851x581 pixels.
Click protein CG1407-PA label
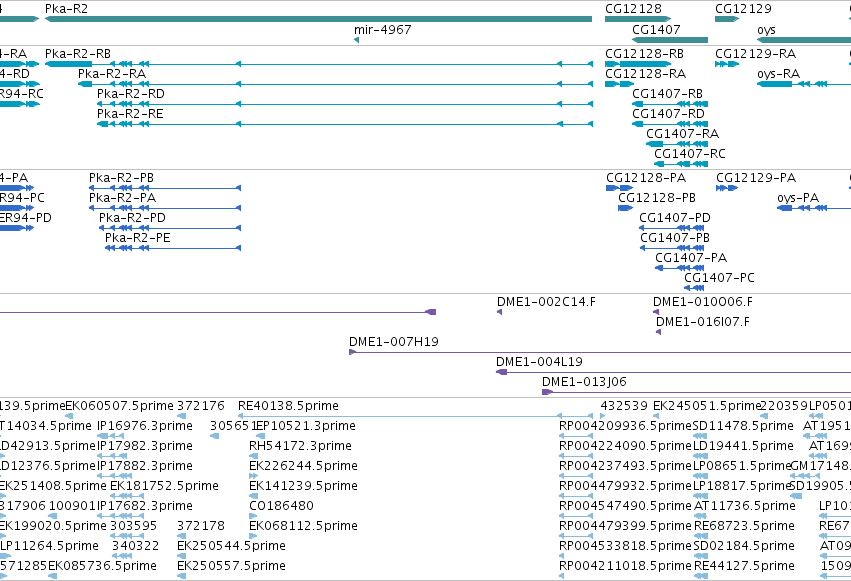coord(691,258)
